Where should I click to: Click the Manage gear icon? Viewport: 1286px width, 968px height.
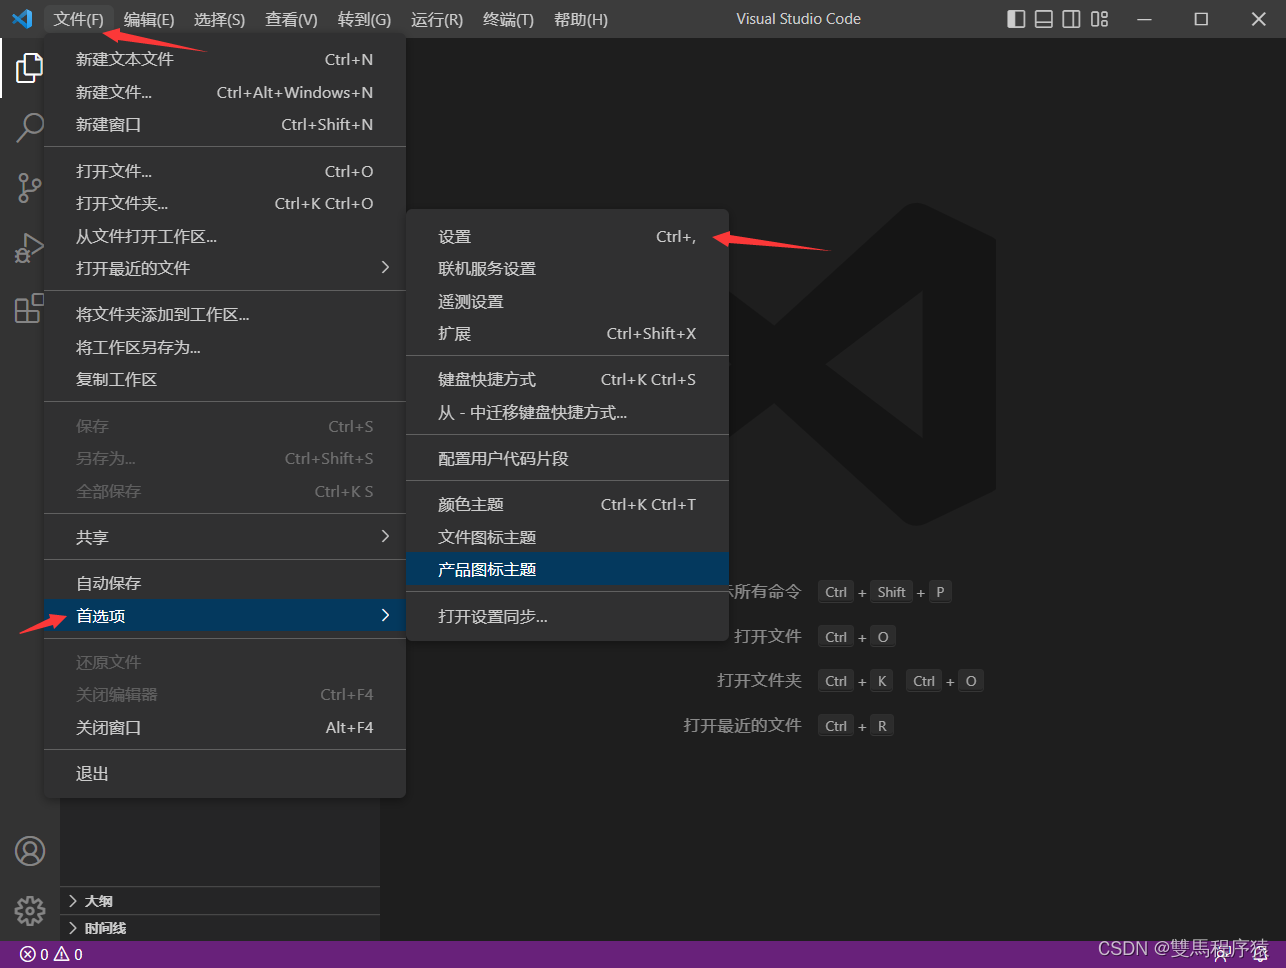point(30,911)
